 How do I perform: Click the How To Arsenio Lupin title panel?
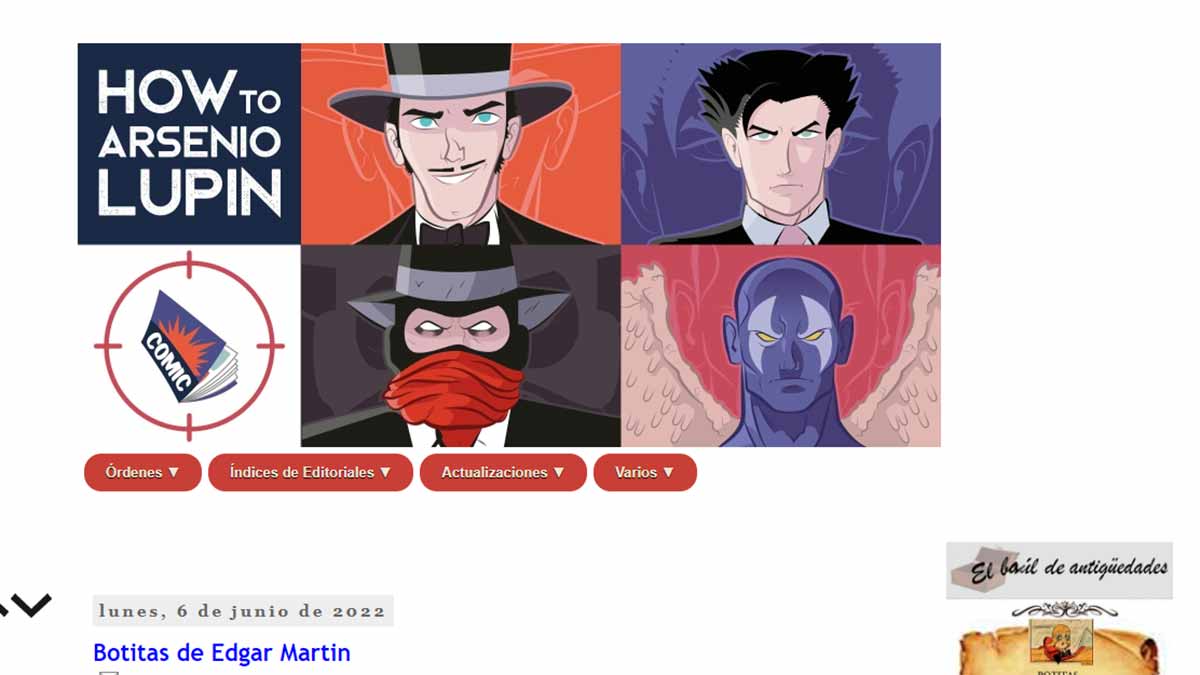189,144
